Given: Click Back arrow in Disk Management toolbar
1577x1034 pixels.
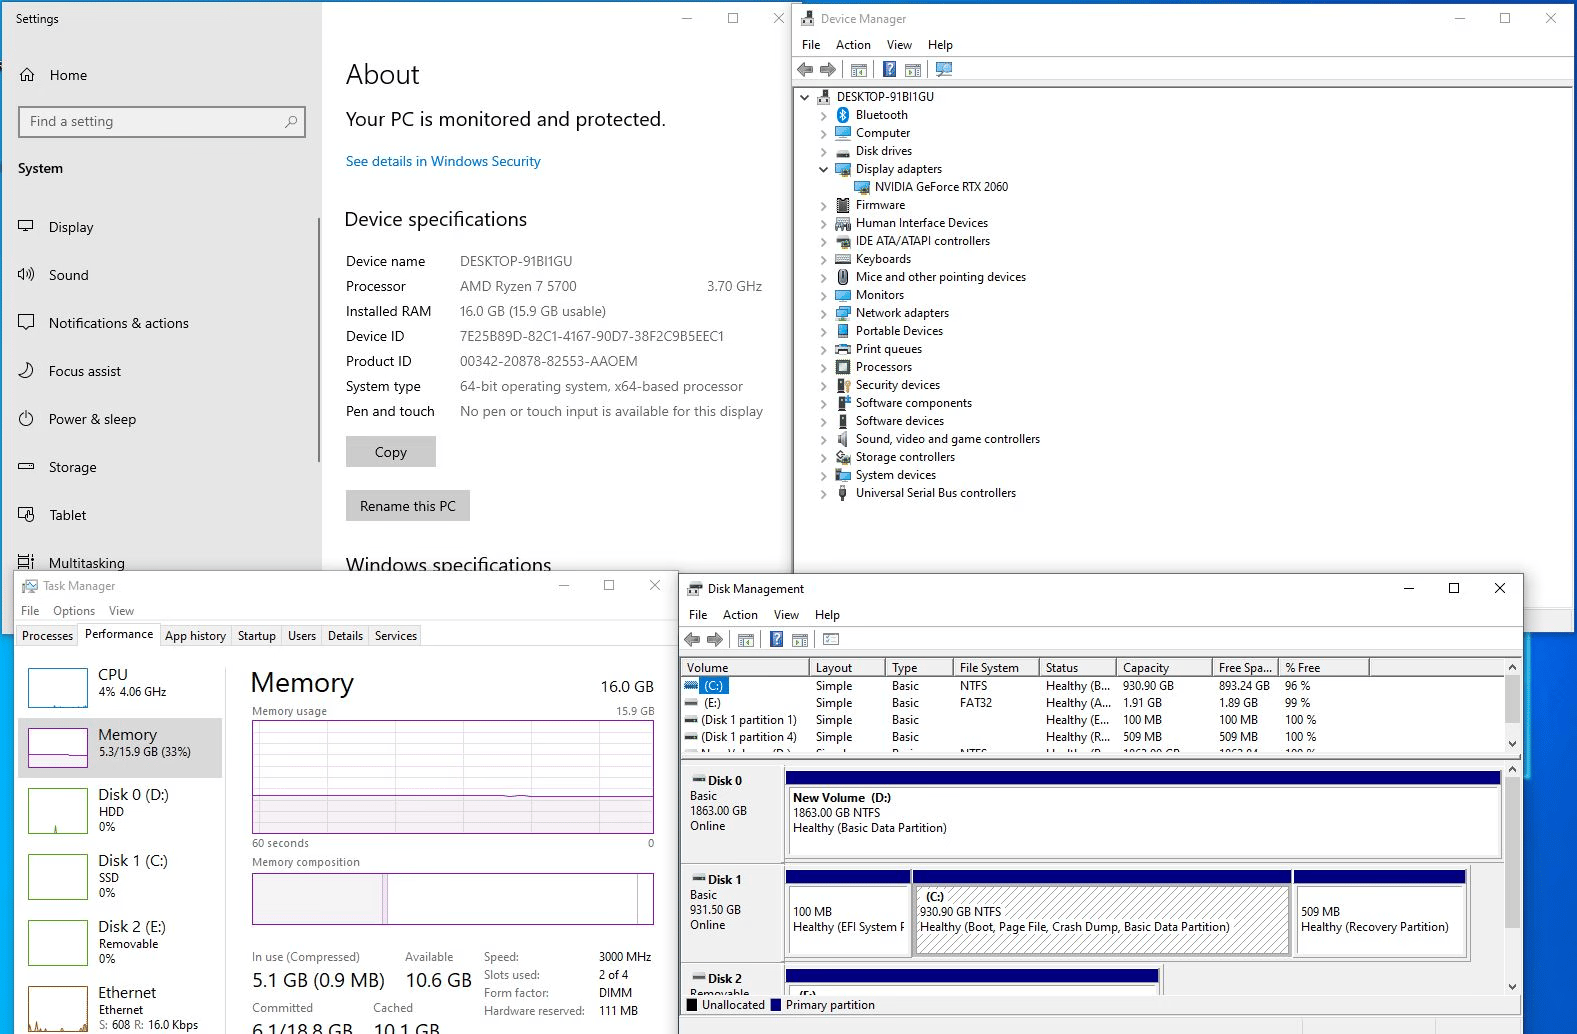Looking at the screenshot, I should point(692,640).
